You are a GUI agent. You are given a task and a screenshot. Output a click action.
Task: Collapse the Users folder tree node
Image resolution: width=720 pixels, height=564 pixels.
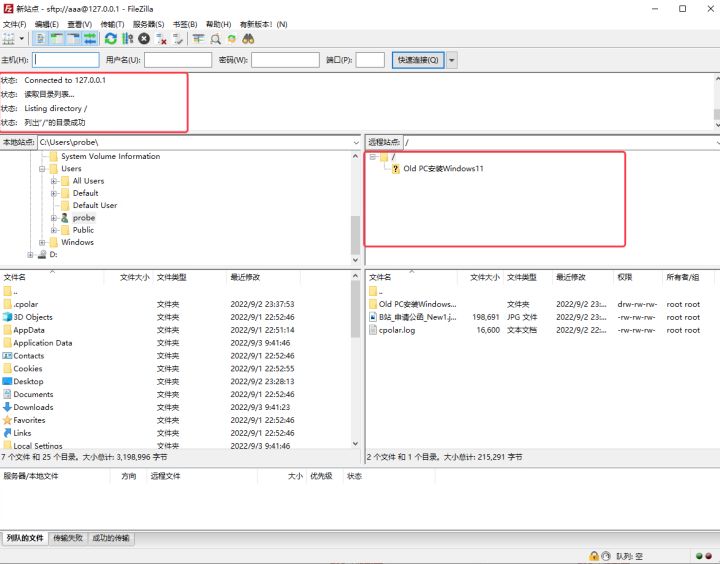point(43,169)
